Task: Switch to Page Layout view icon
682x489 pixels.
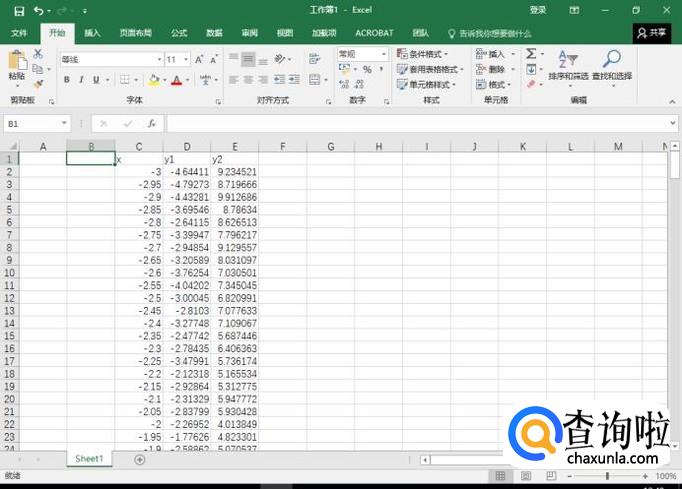Action: [x=526, y=476]
